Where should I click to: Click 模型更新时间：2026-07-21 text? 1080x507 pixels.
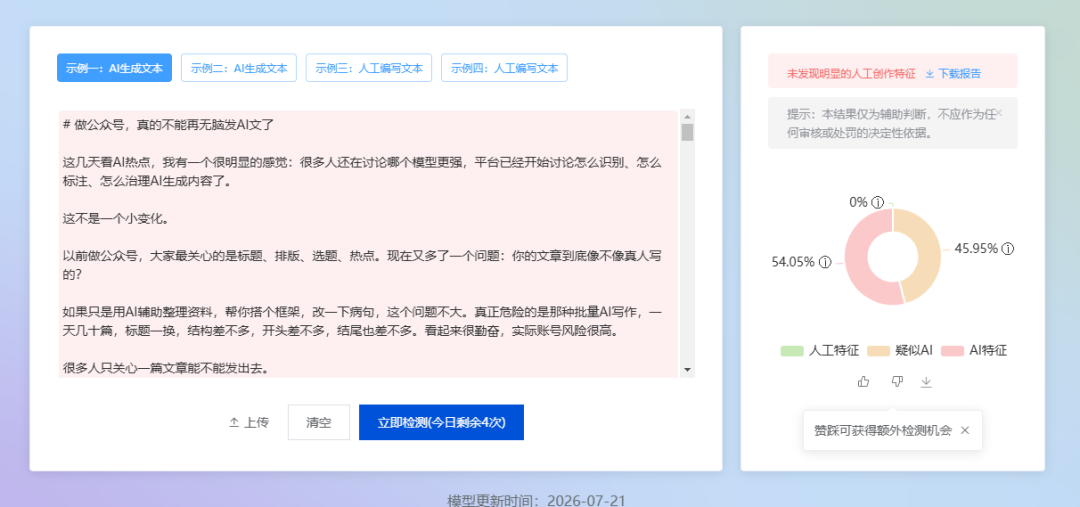pyautogui.click(x=537, y=500)
